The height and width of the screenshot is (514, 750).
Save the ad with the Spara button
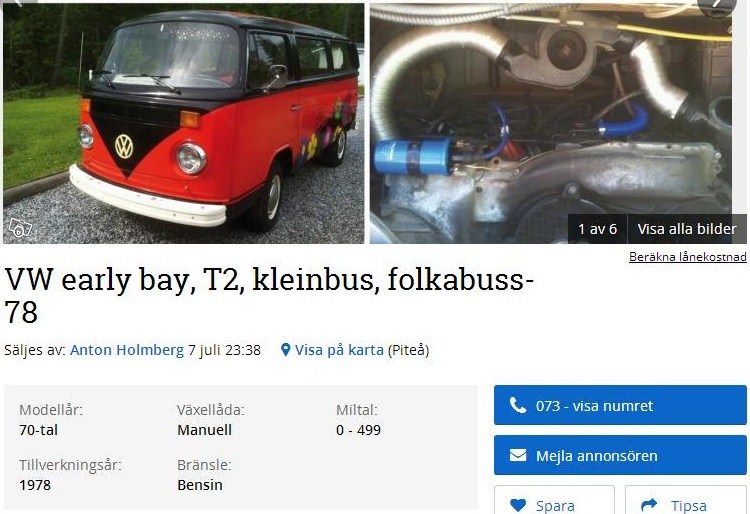554,500
